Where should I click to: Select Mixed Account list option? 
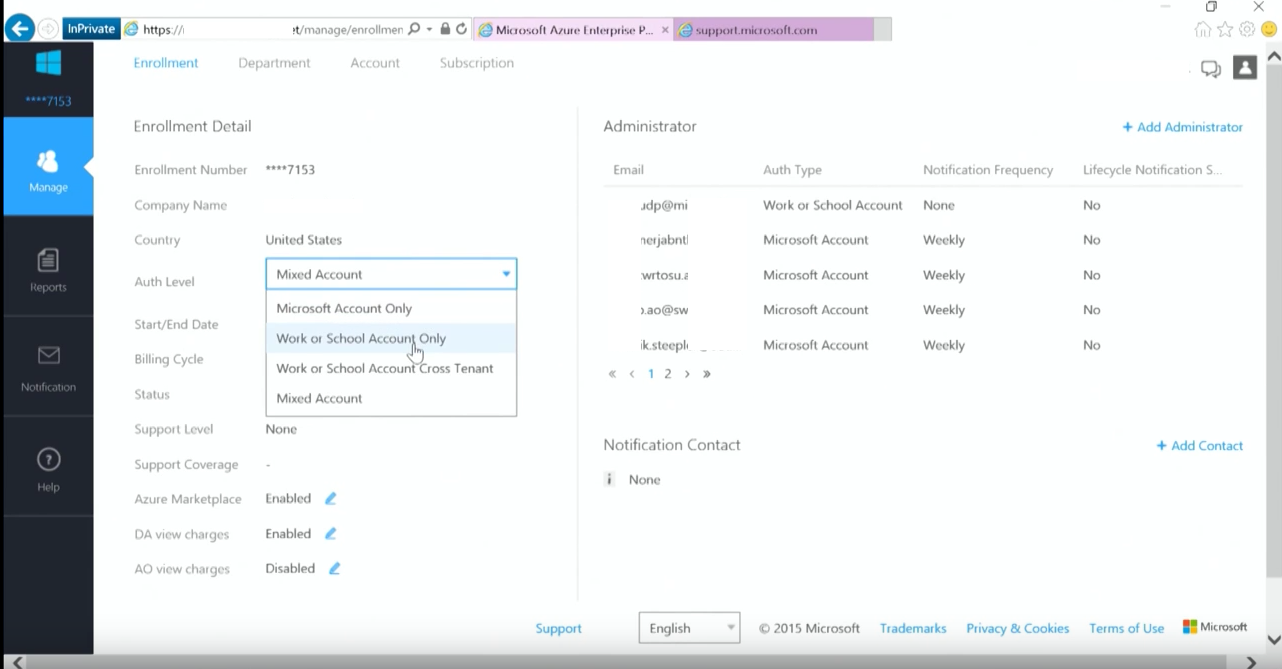(391, 398)
